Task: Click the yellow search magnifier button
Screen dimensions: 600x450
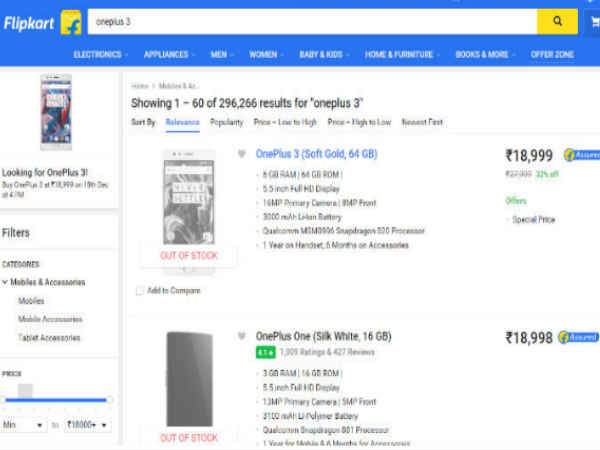Action: coord(558,21)
